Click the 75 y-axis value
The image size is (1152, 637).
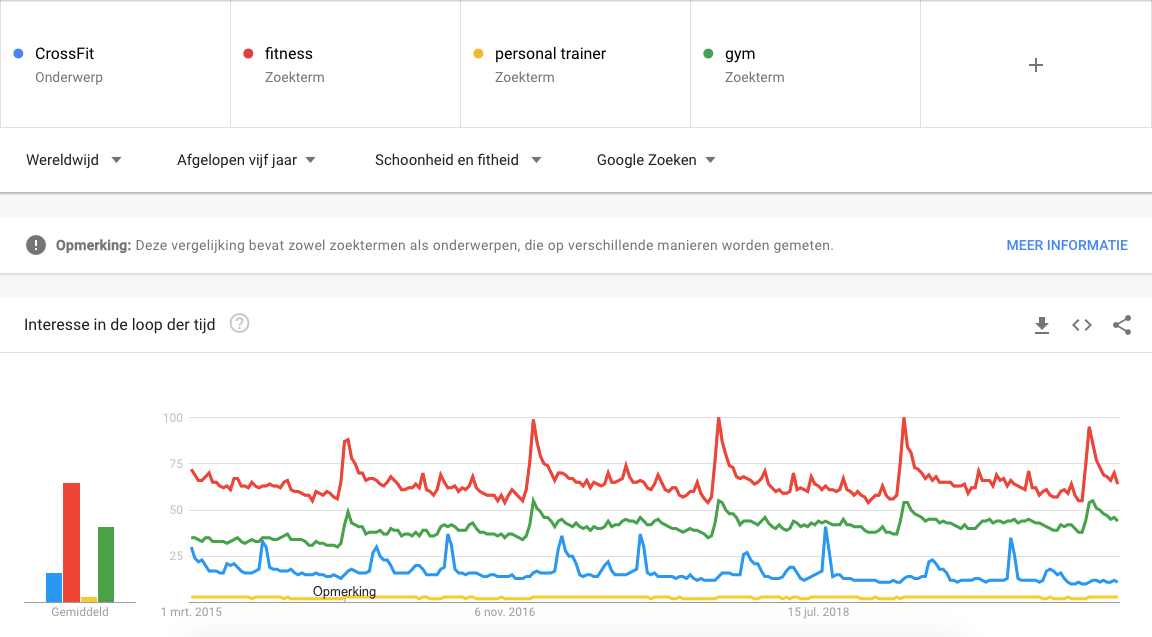coord(176,464)
